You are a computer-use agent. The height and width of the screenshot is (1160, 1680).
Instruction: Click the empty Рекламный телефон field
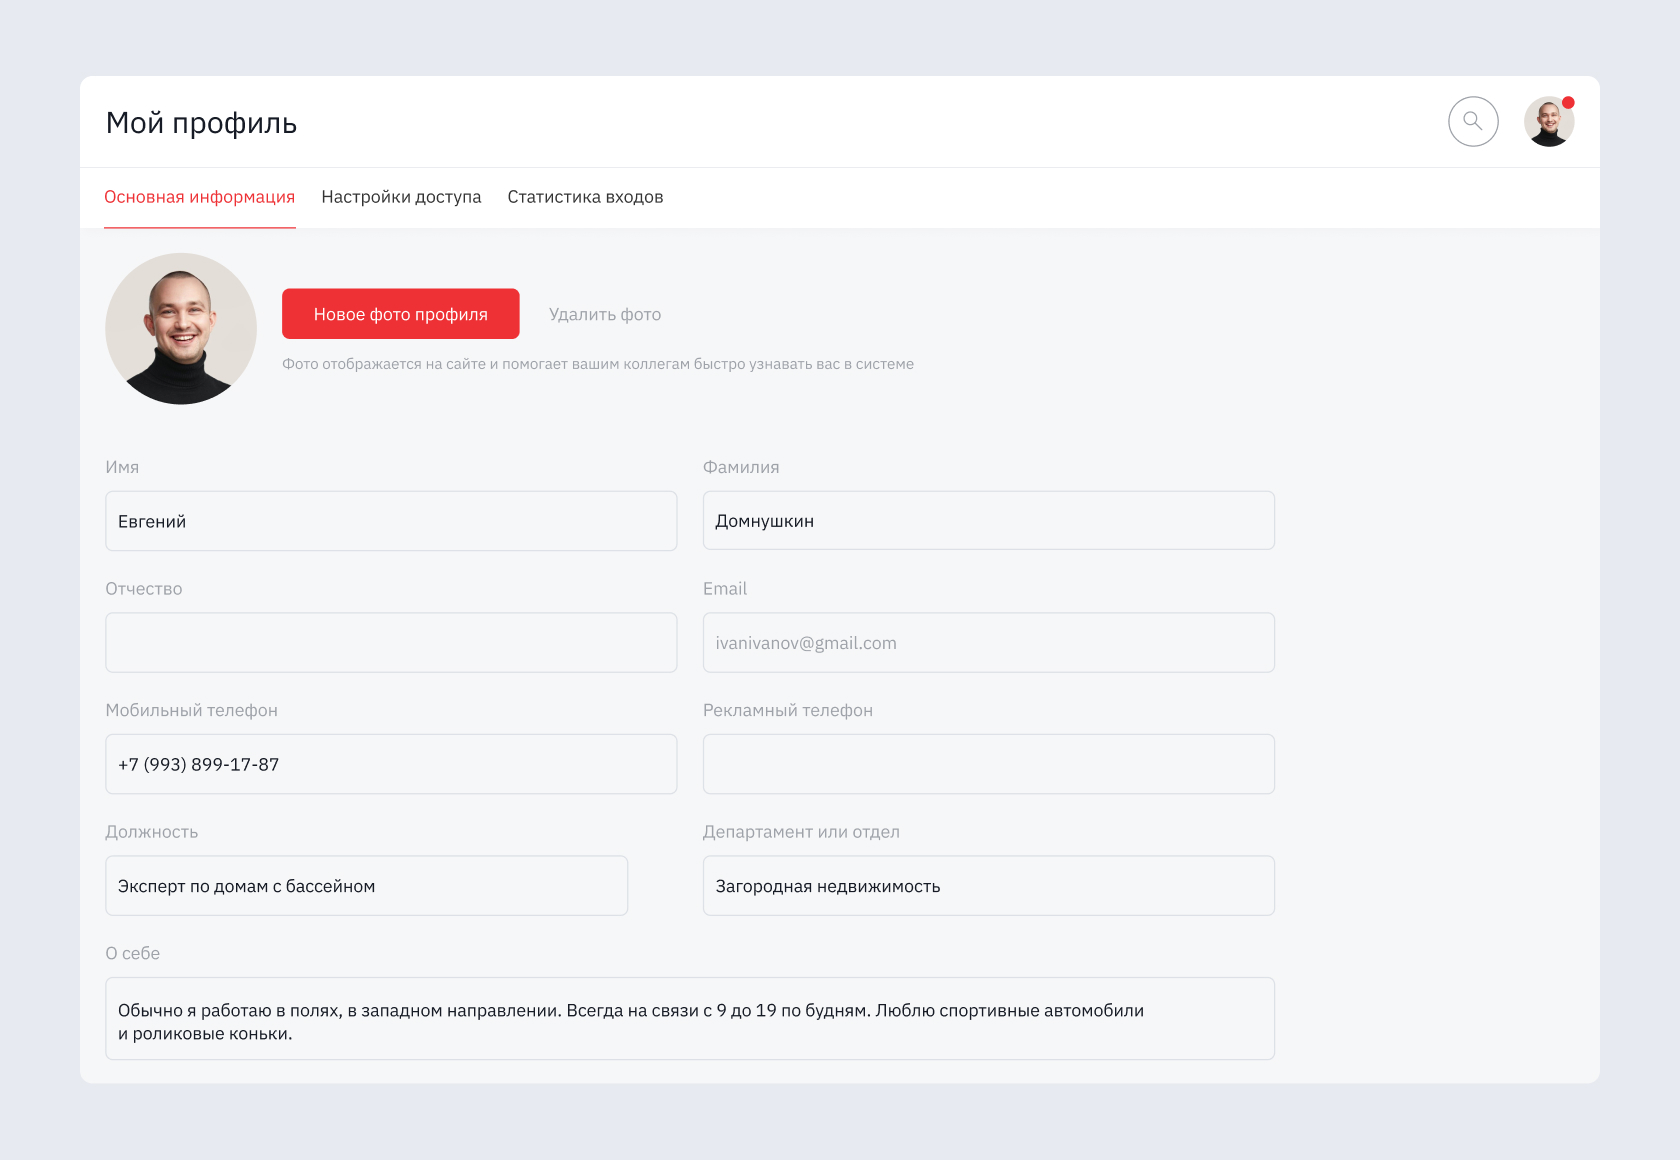[988, 765]
